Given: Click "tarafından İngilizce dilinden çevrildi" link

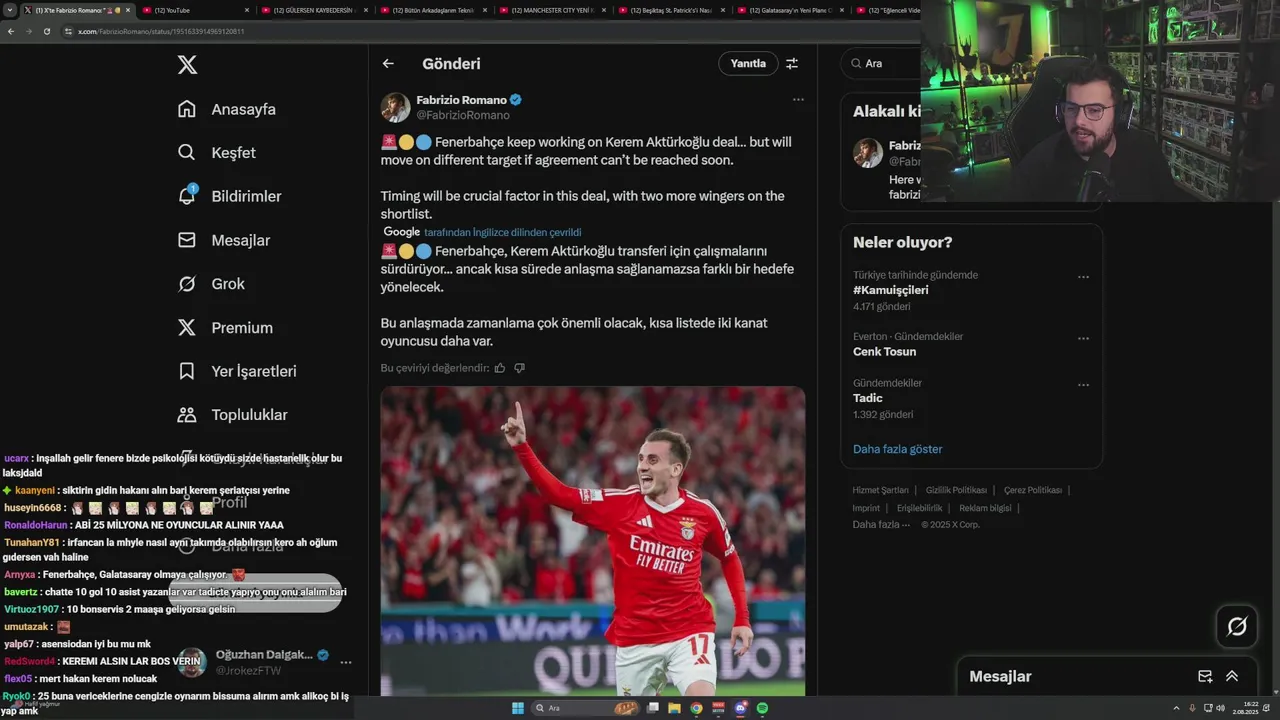Looking at the screenshot, I should tap(502, 232).
